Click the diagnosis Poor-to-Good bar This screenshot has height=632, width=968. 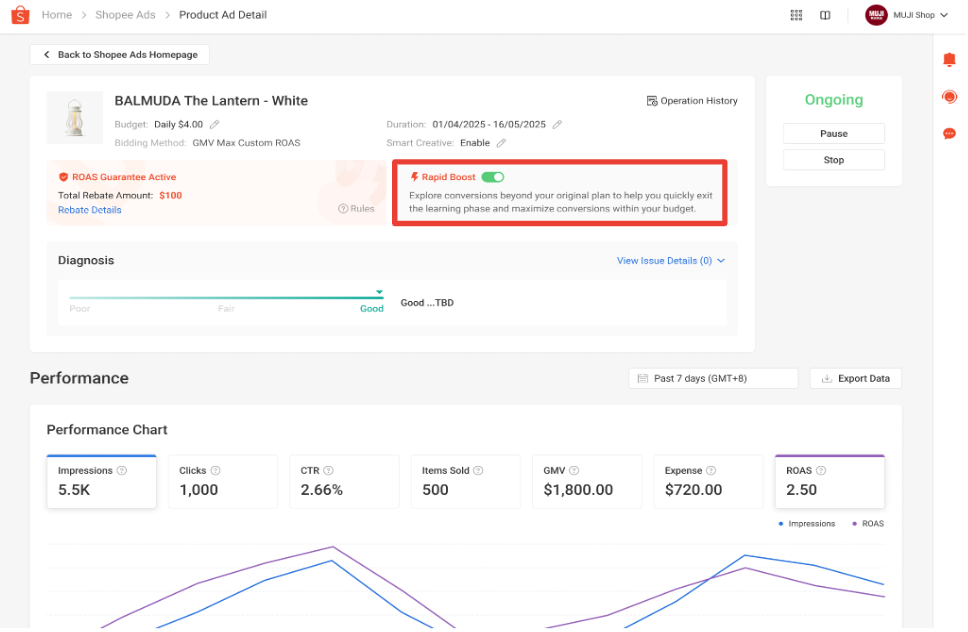coord(226,297)
